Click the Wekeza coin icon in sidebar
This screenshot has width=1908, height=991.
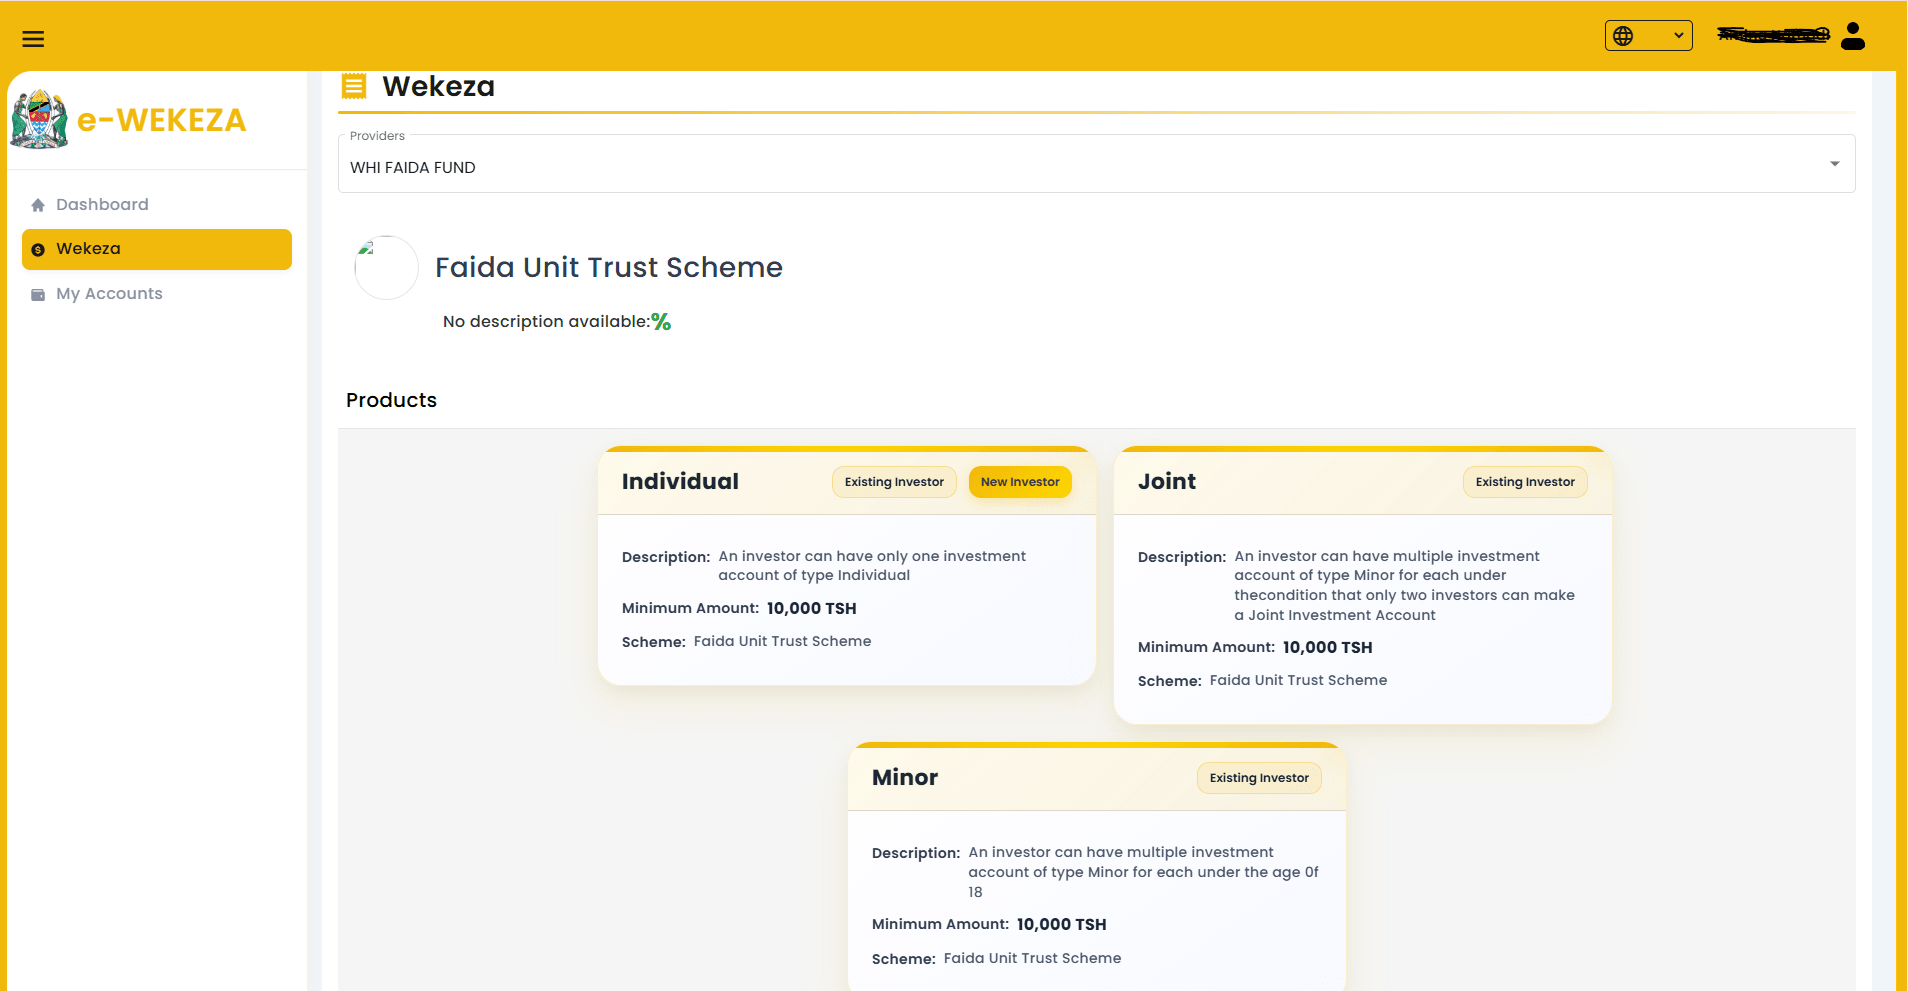(38, 250)
